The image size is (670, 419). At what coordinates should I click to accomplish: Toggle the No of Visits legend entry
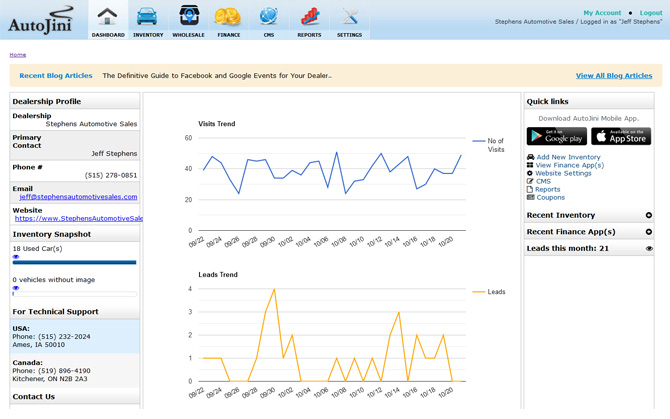tap(488, 145)
